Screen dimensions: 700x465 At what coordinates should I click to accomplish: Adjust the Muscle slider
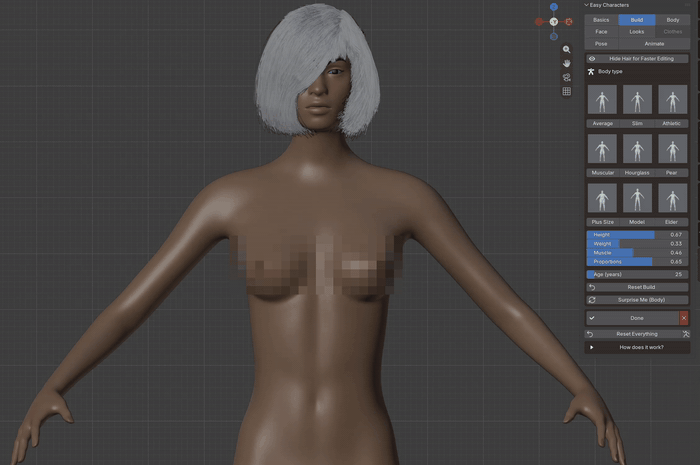pyautogui.click(x=637, y=253)
